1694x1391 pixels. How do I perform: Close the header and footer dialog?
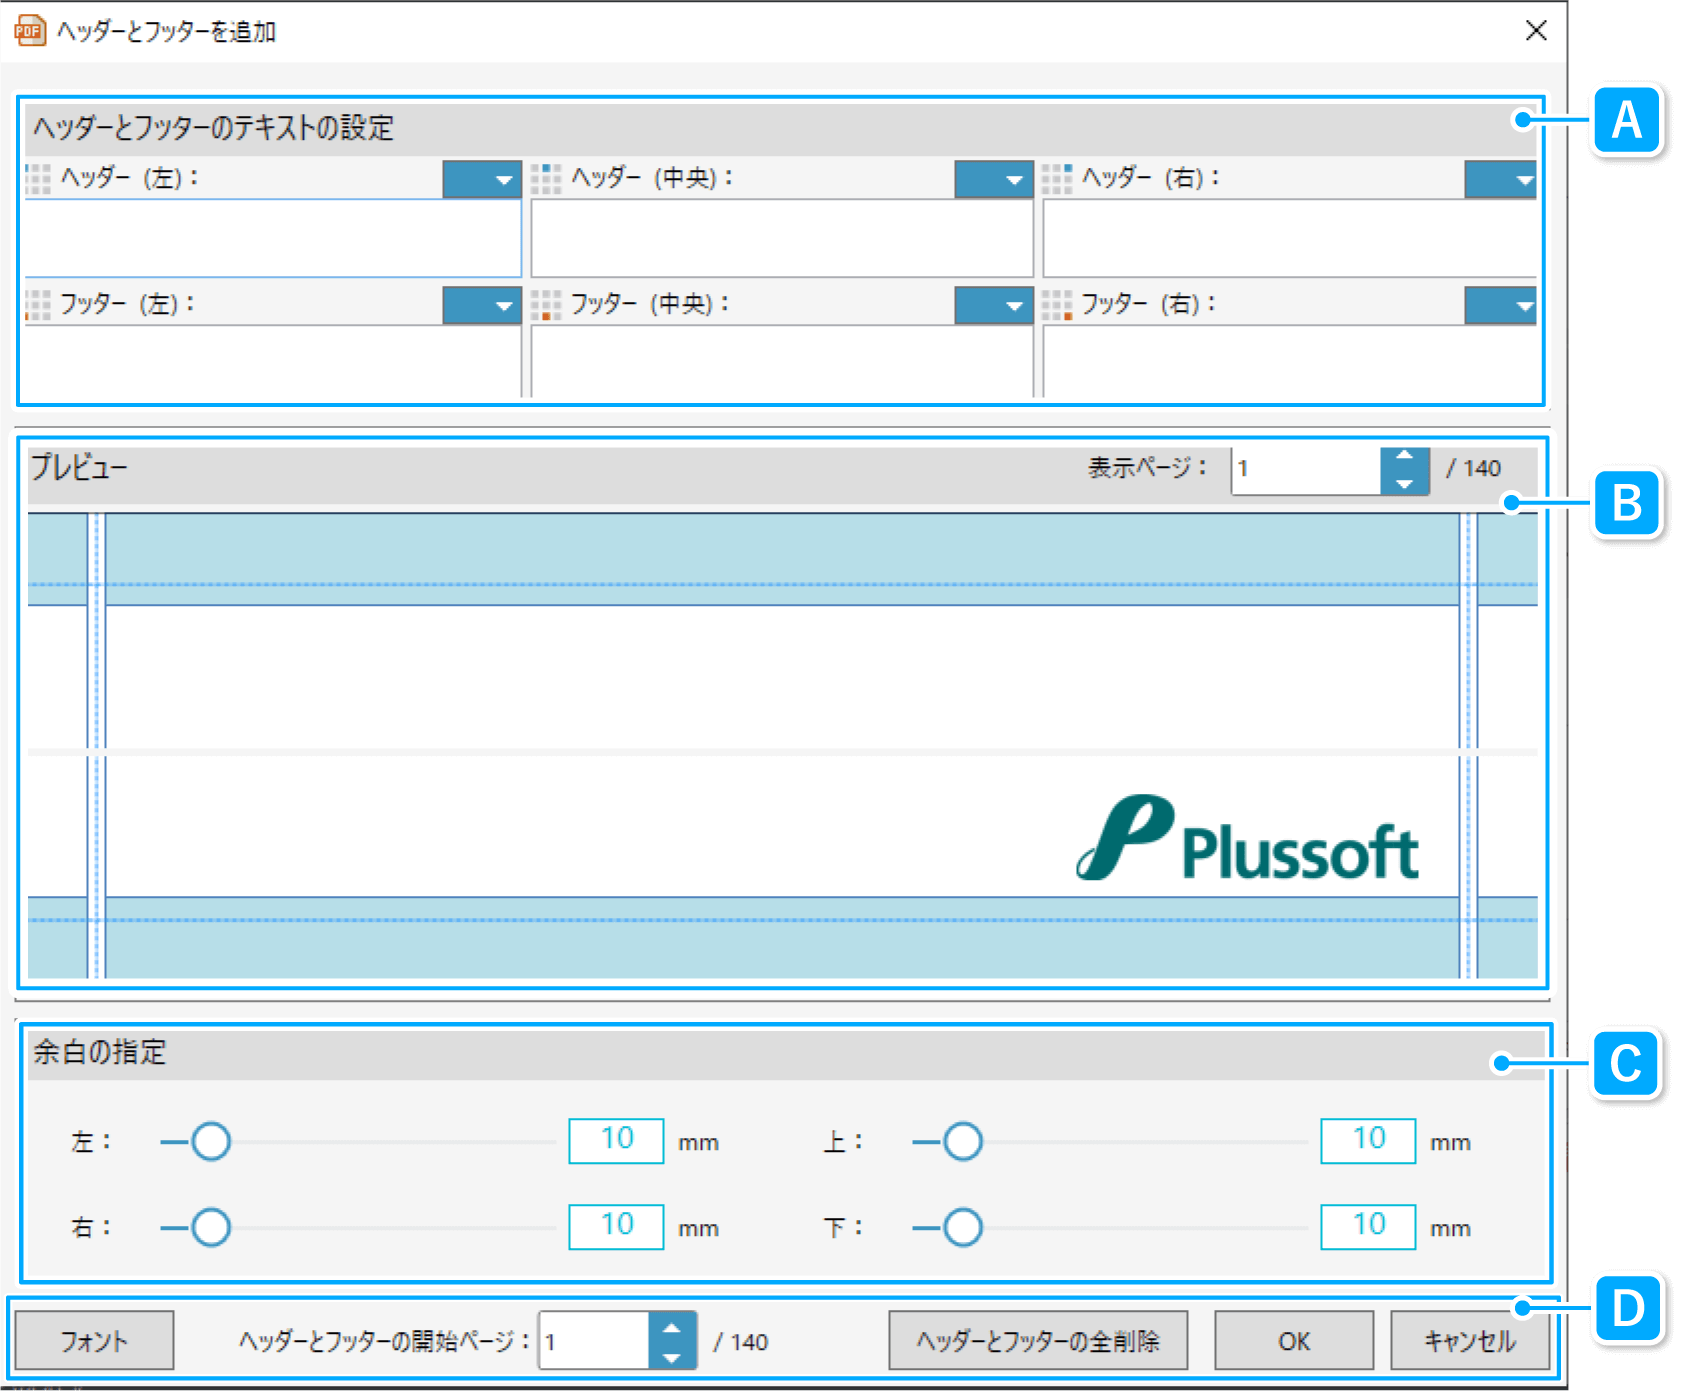[1536, 31]
